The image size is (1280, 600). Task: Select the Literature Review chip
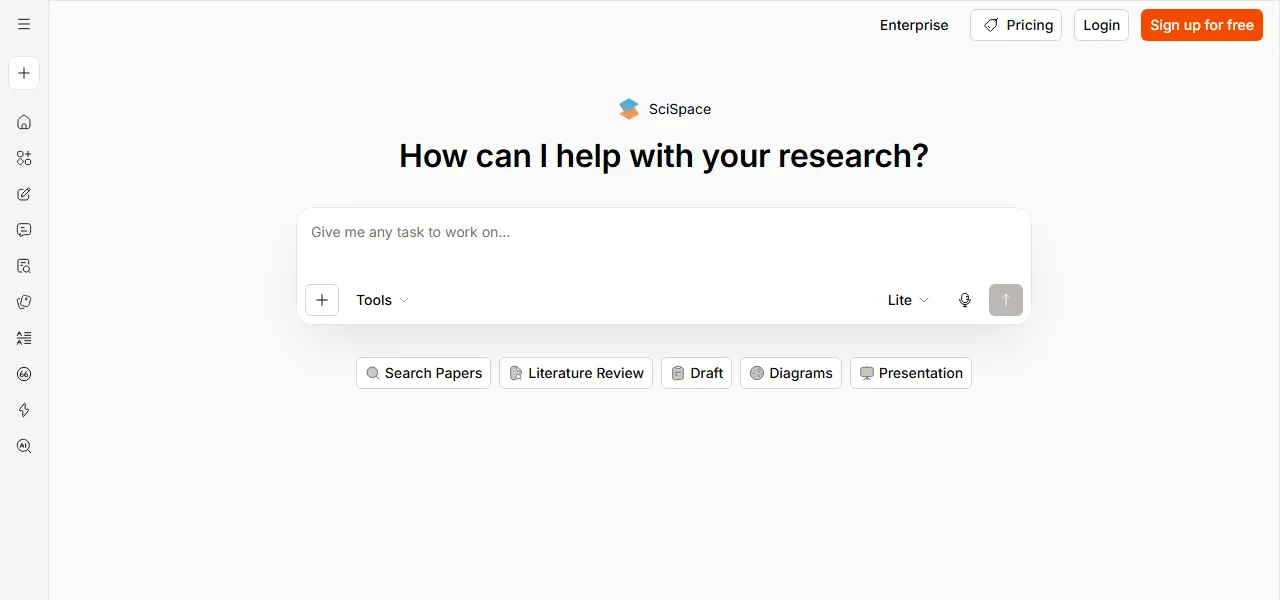tap(576, 373)
